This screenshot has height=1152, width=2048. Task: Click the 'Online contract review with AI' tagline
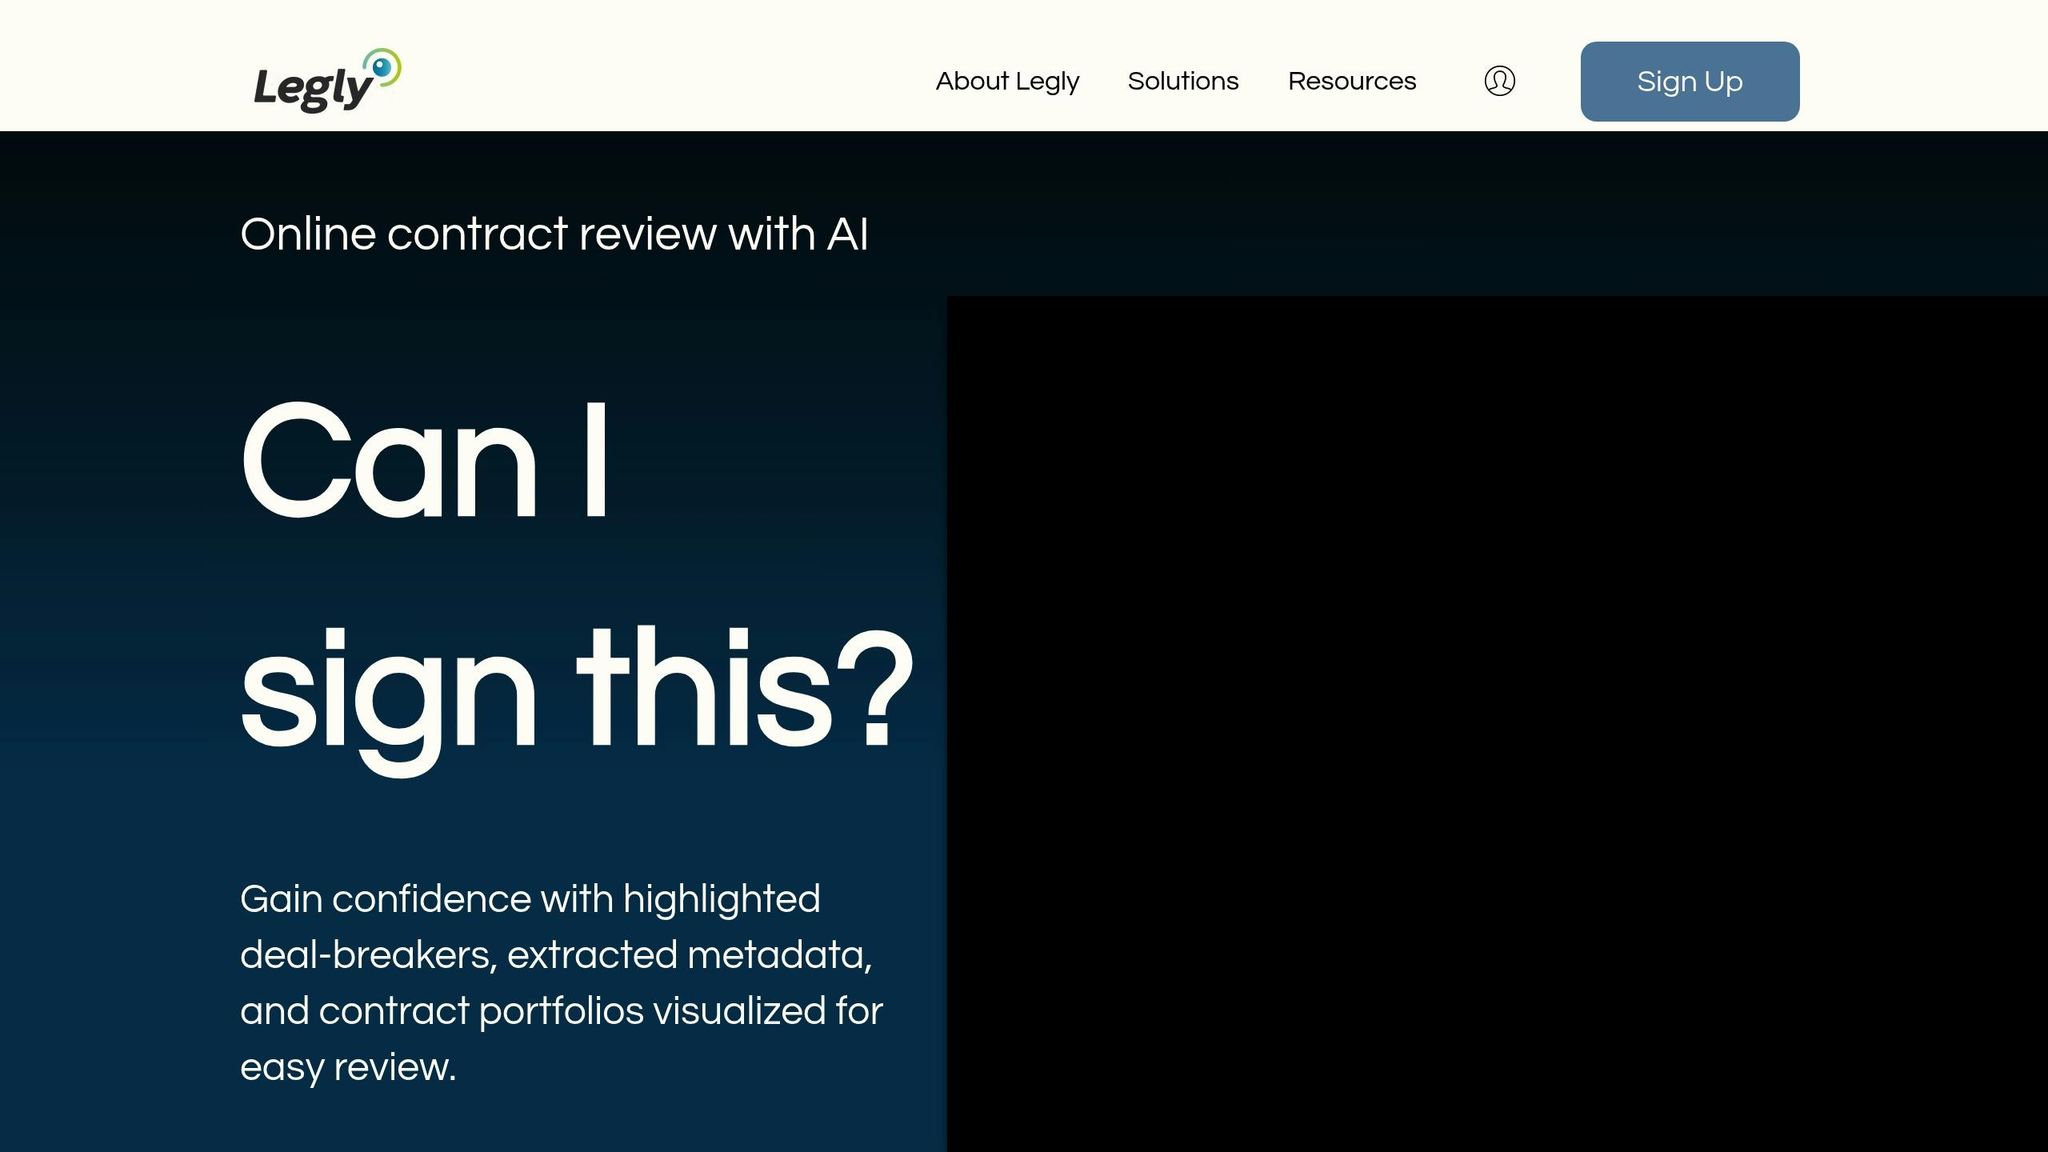554,234
